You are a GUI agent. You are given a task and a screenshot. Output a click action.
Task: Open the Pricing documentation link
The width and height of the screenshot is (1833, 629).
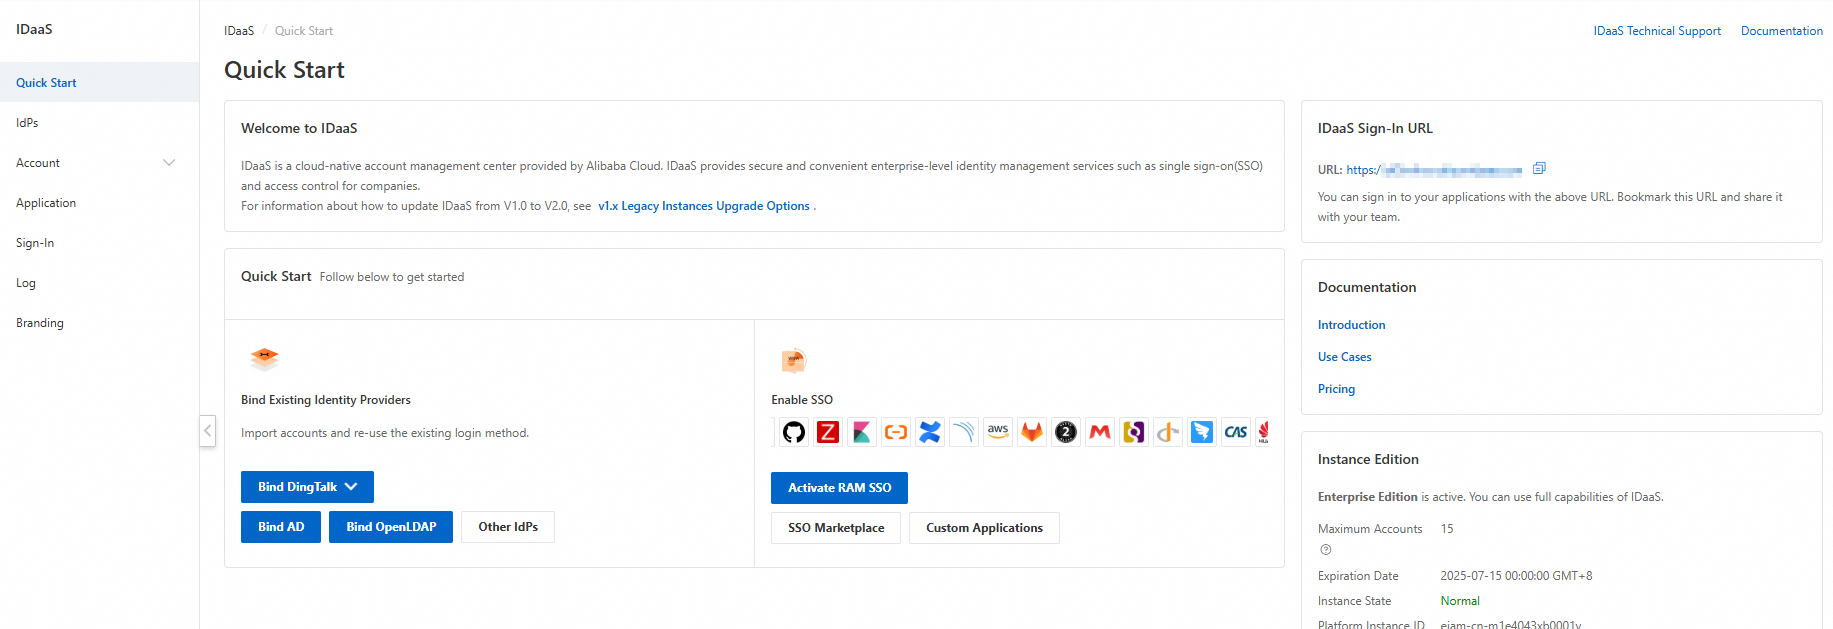[1336, 389]
